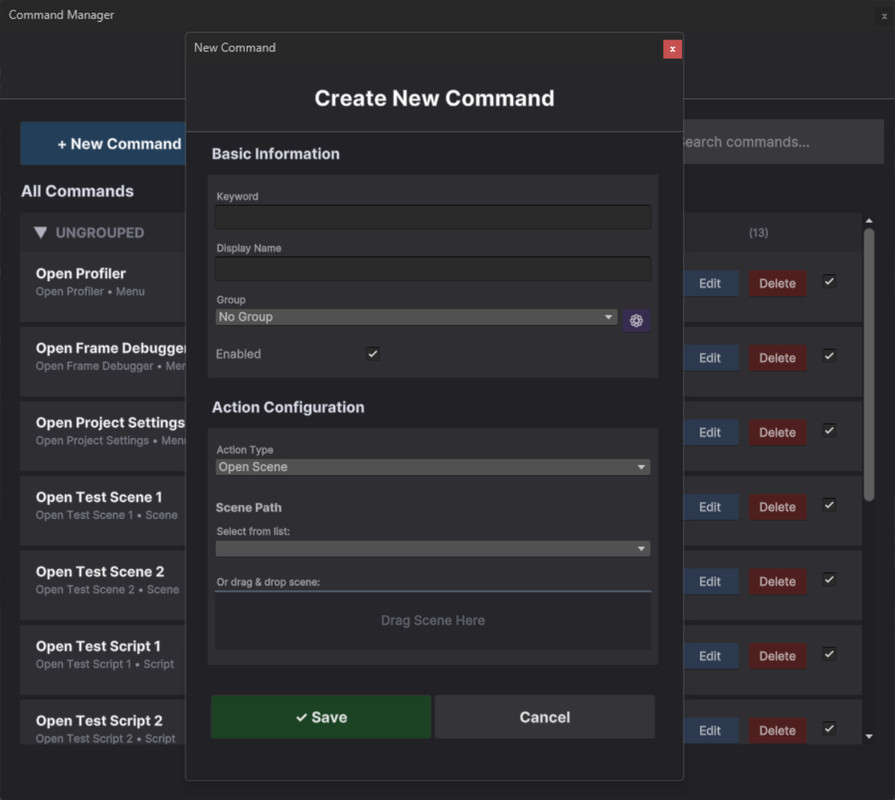
Task: Uncheck the Open Profiler command checkbox
Action: [829, 282]
